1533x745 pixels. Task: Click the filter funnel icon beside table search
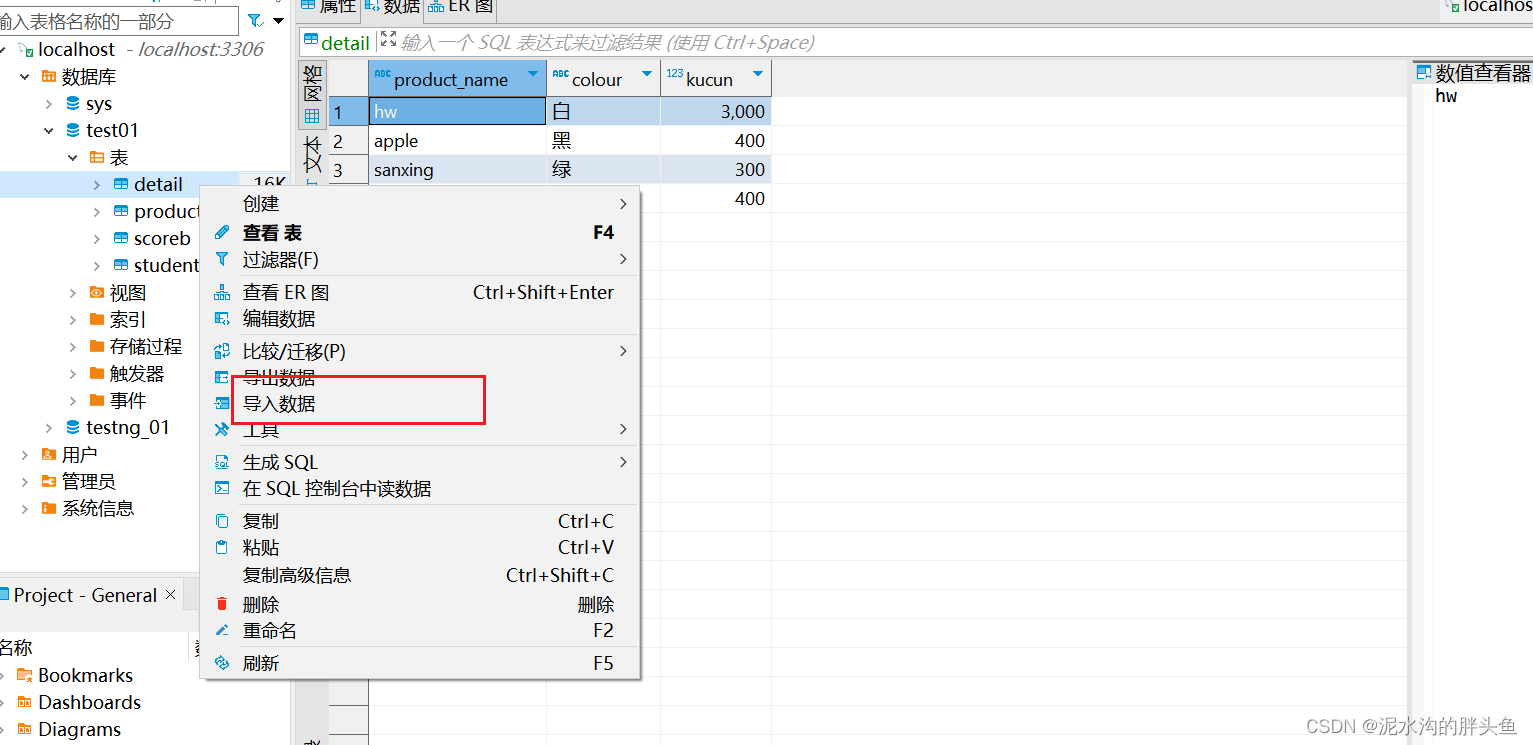pyautogui.click(x=255, y=20)
